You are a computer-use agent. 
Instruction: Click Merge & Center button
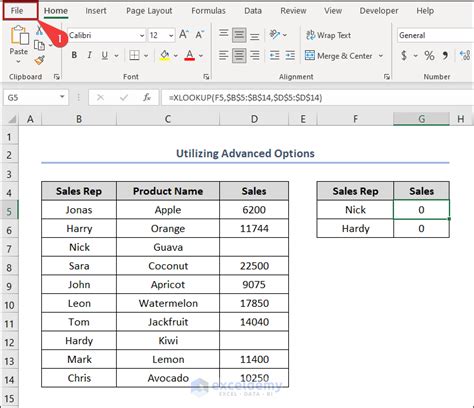338,56
